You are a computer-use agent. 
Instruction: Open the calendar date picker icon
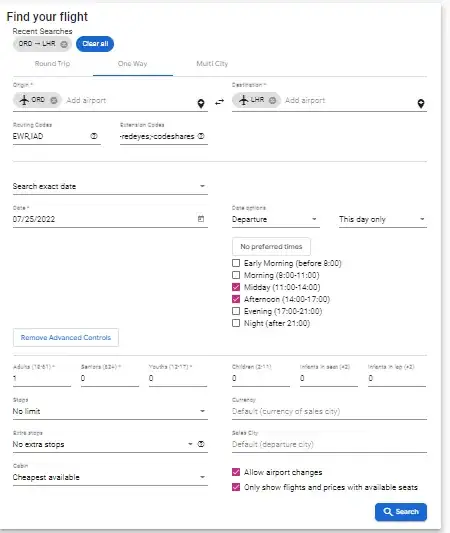click(x=201, y=219)
